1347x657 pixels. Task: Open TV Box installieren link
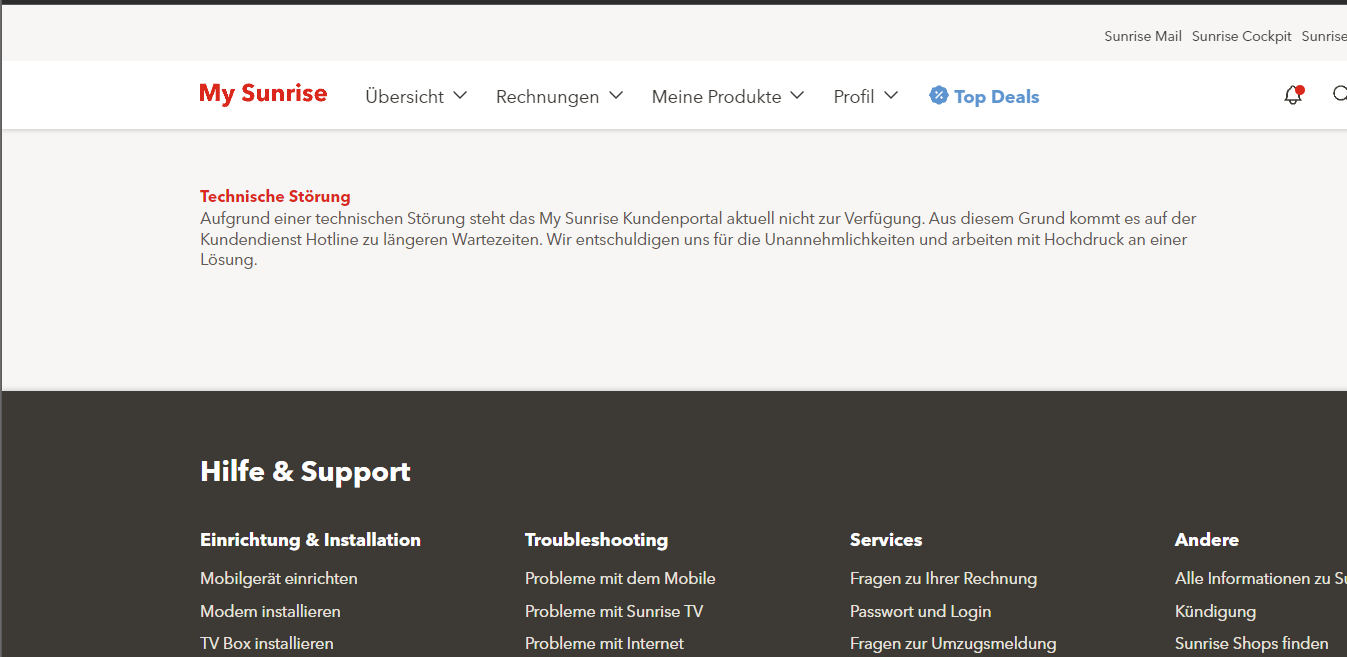coord(266,643)
